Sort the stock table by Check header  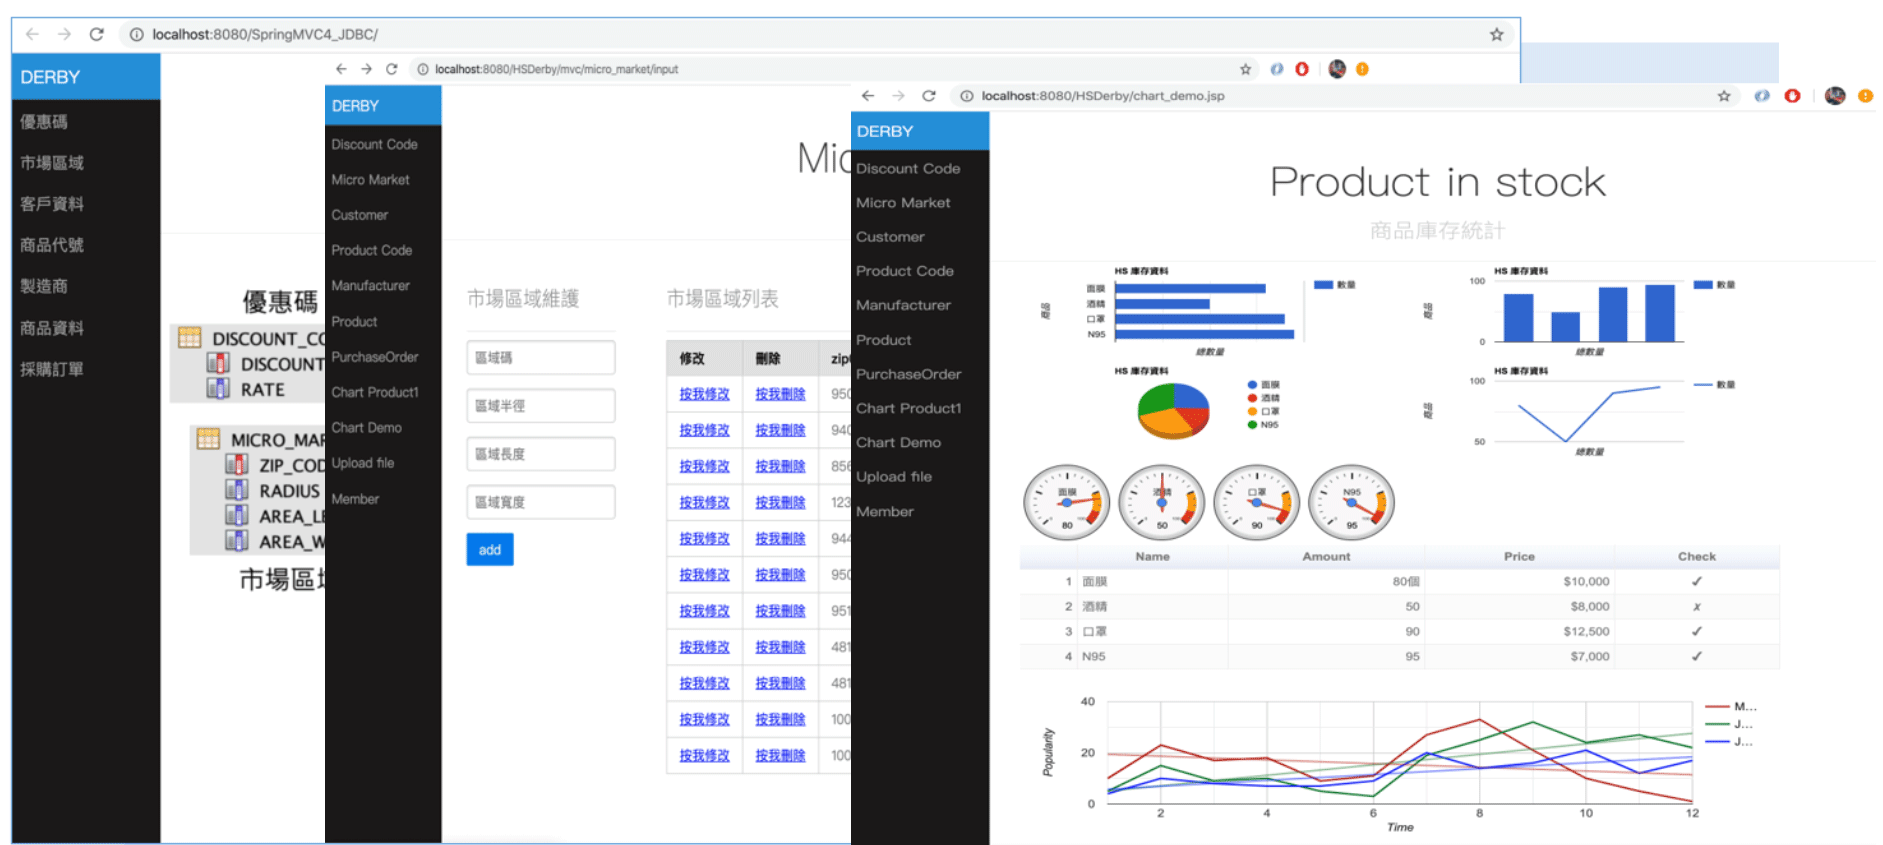(x=1697, y=557)
